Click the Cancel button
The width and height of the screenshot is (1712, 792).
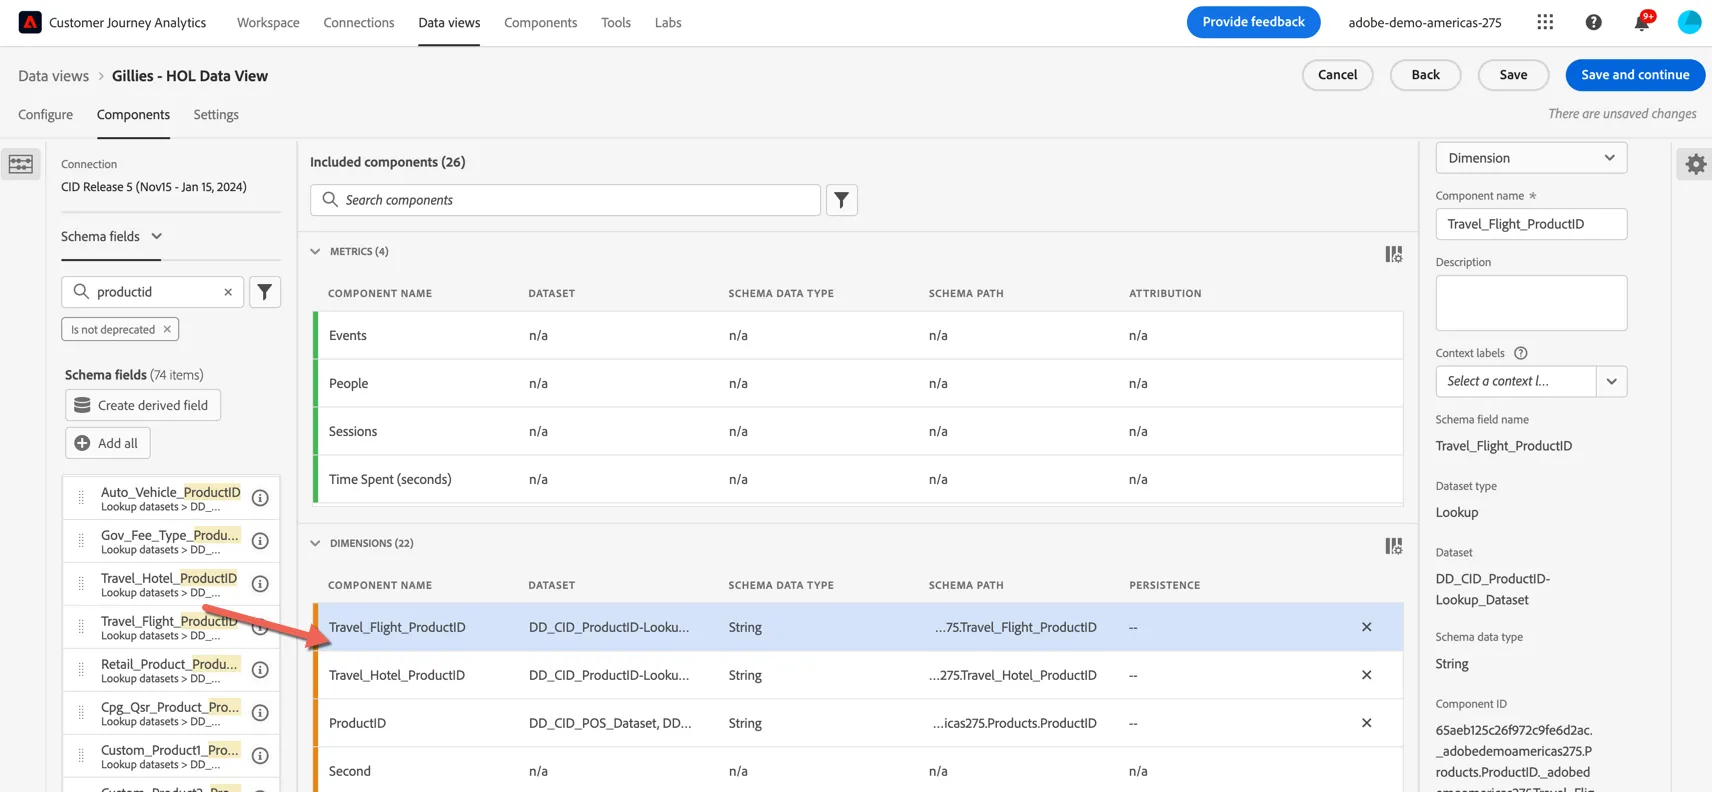pyautogui.click(x=1337, y=75)
